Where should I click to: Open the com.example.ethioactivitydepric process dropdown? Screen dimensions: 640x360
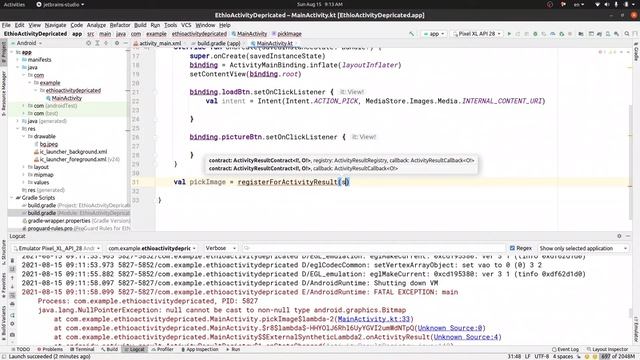(x=151, y=248)
